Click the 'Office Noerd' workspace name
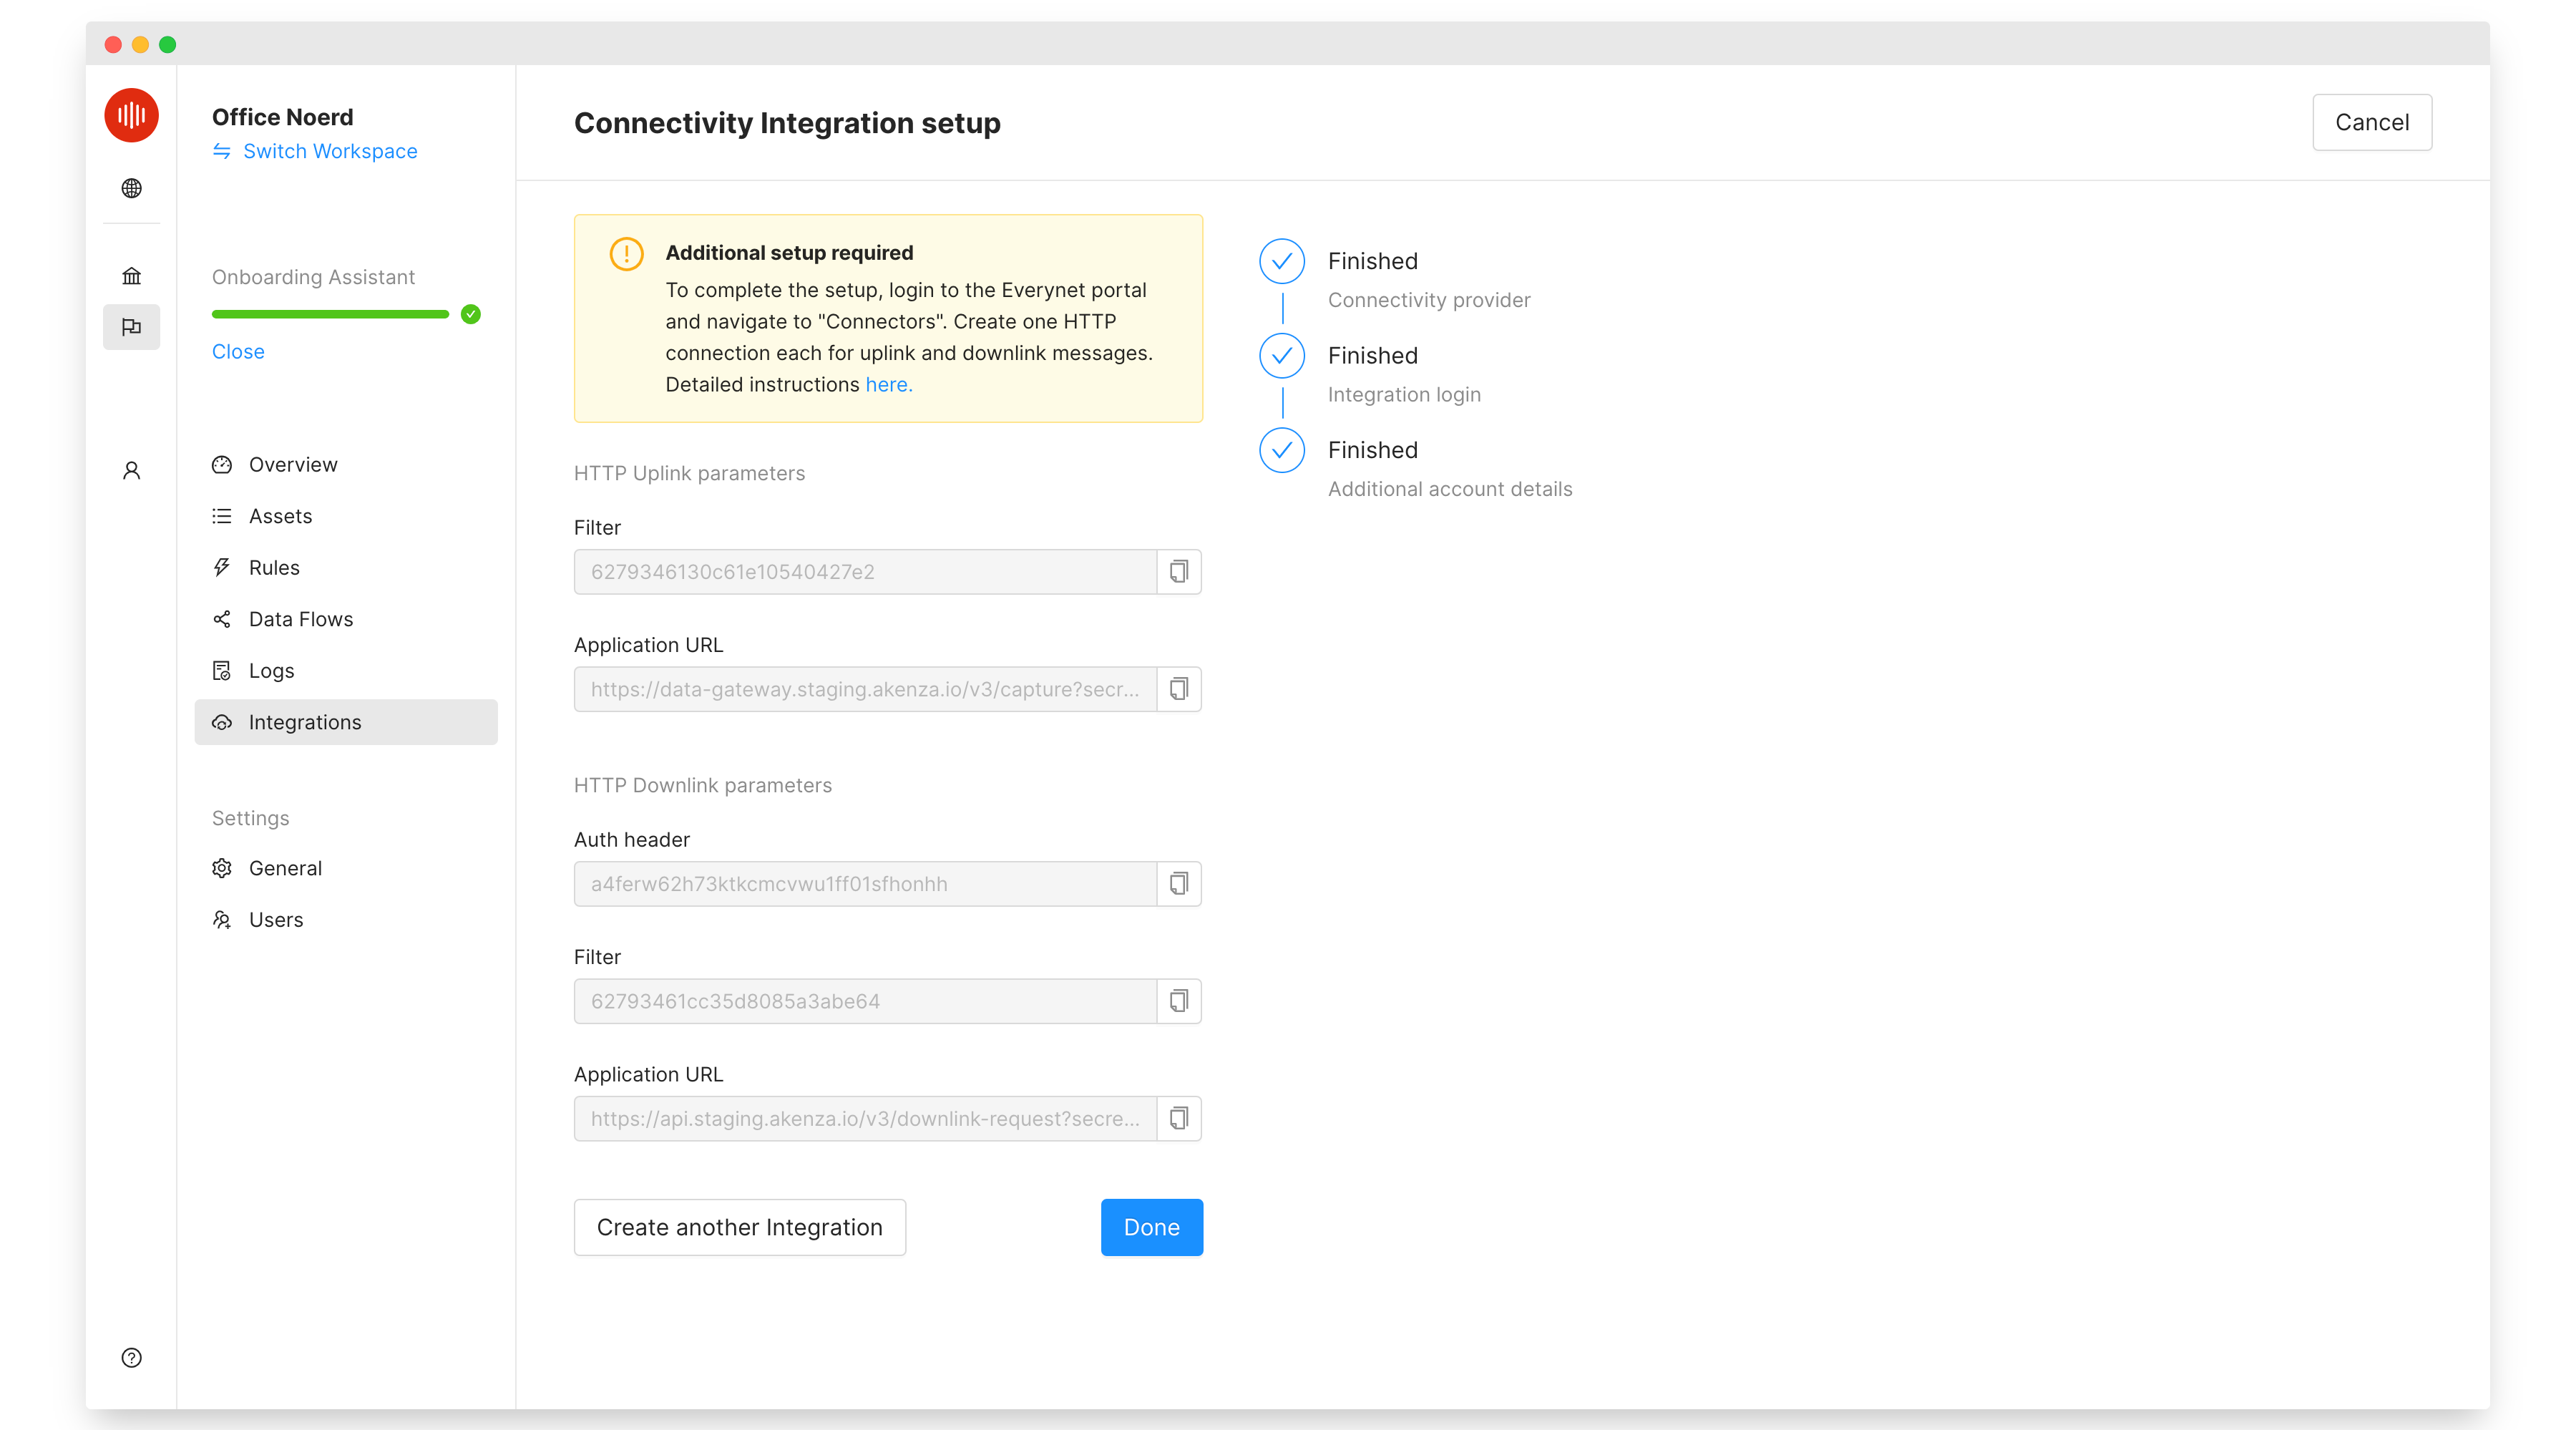Viewport: 2576px width, 1430px height. [283, 117]
